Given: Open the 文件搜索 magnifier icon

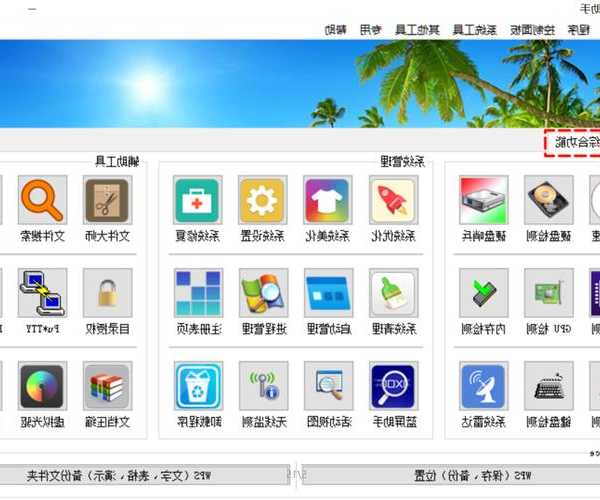Looking at the screenshot, I should coord(42,201).
